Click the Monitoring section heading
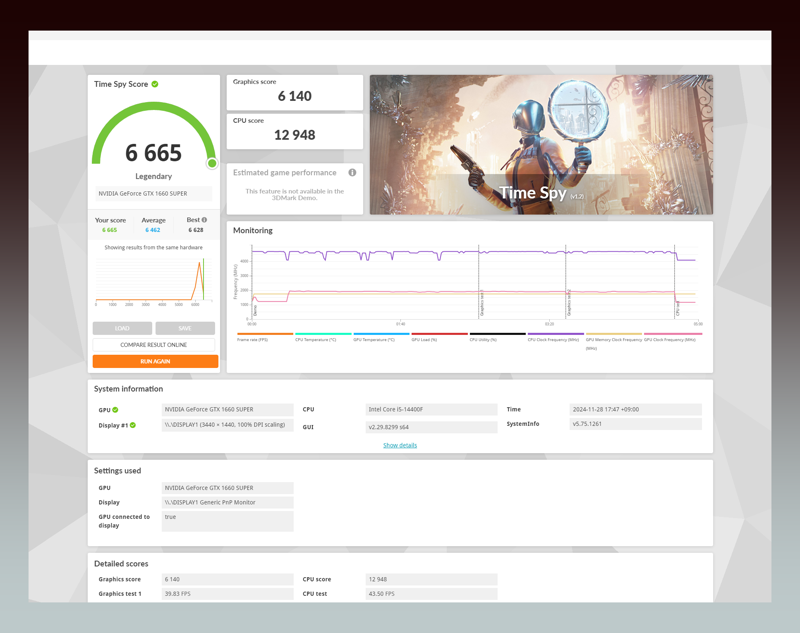The image size is (800, 633). point(253,231)
